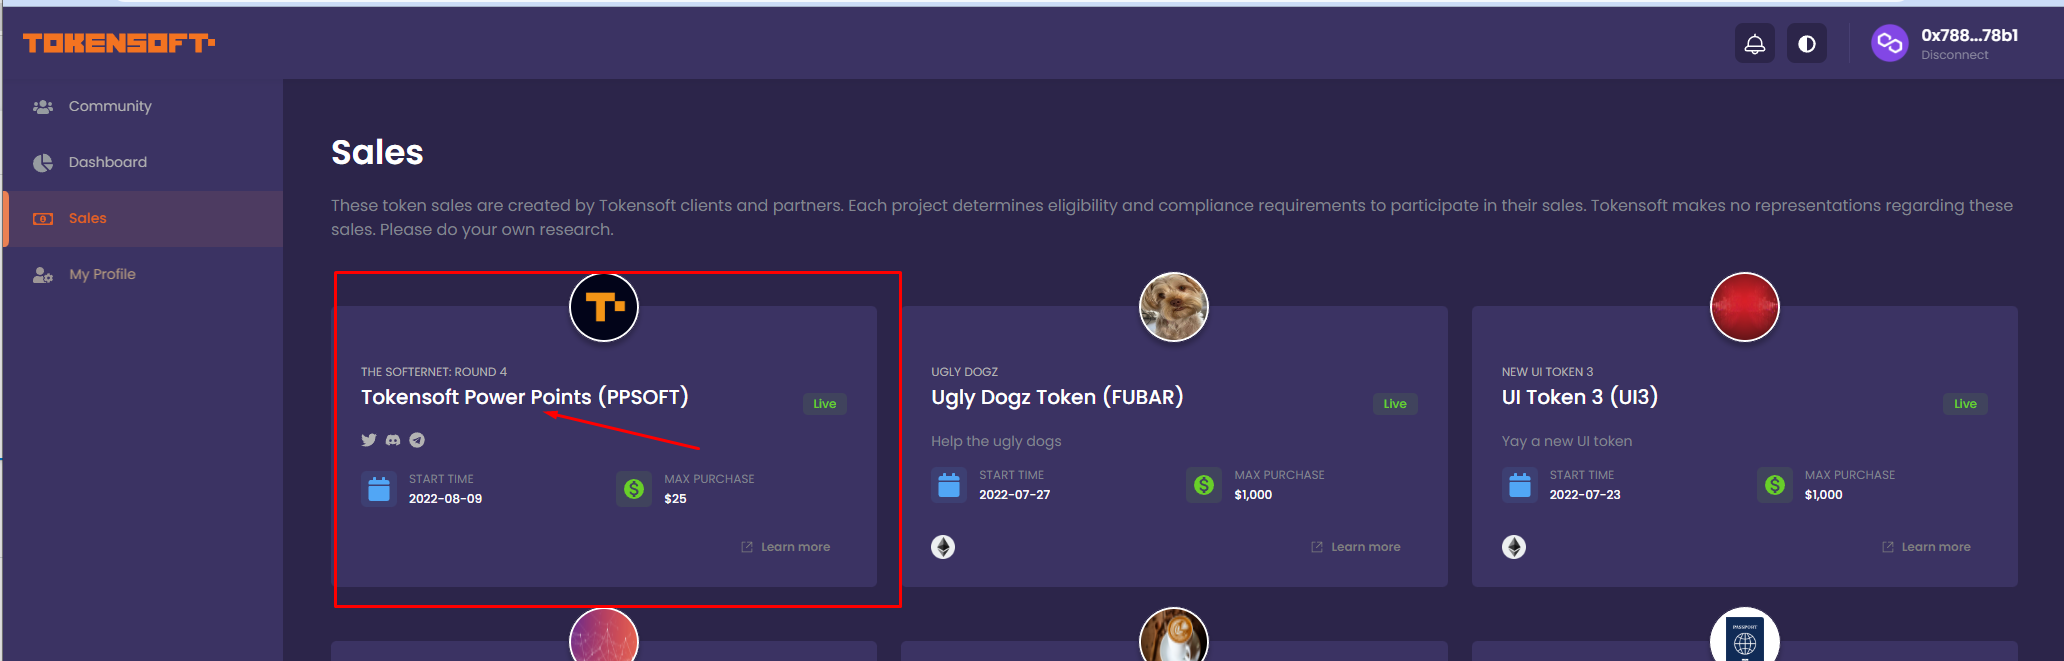Open PPSOFT Twitter link icon
2064x661 pixels.
click(369, 440)
